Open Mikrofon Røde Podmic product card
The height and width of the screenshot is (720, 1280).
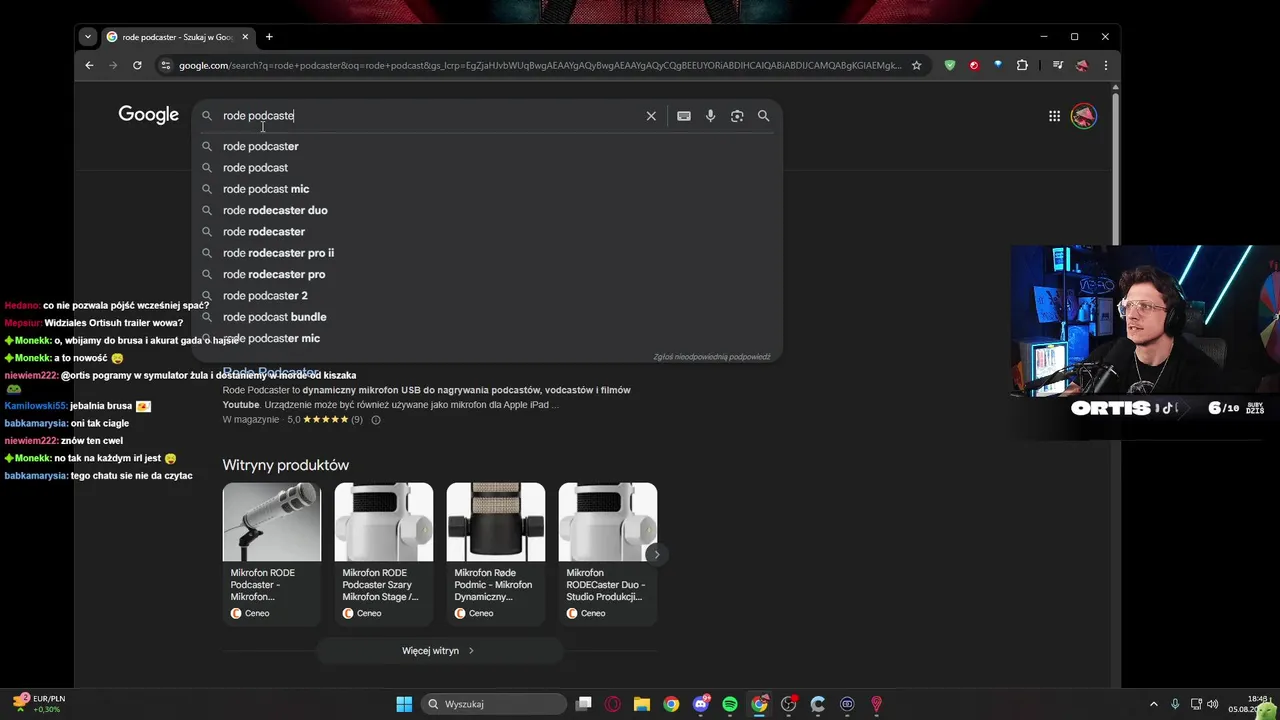[x=496, y=554]
